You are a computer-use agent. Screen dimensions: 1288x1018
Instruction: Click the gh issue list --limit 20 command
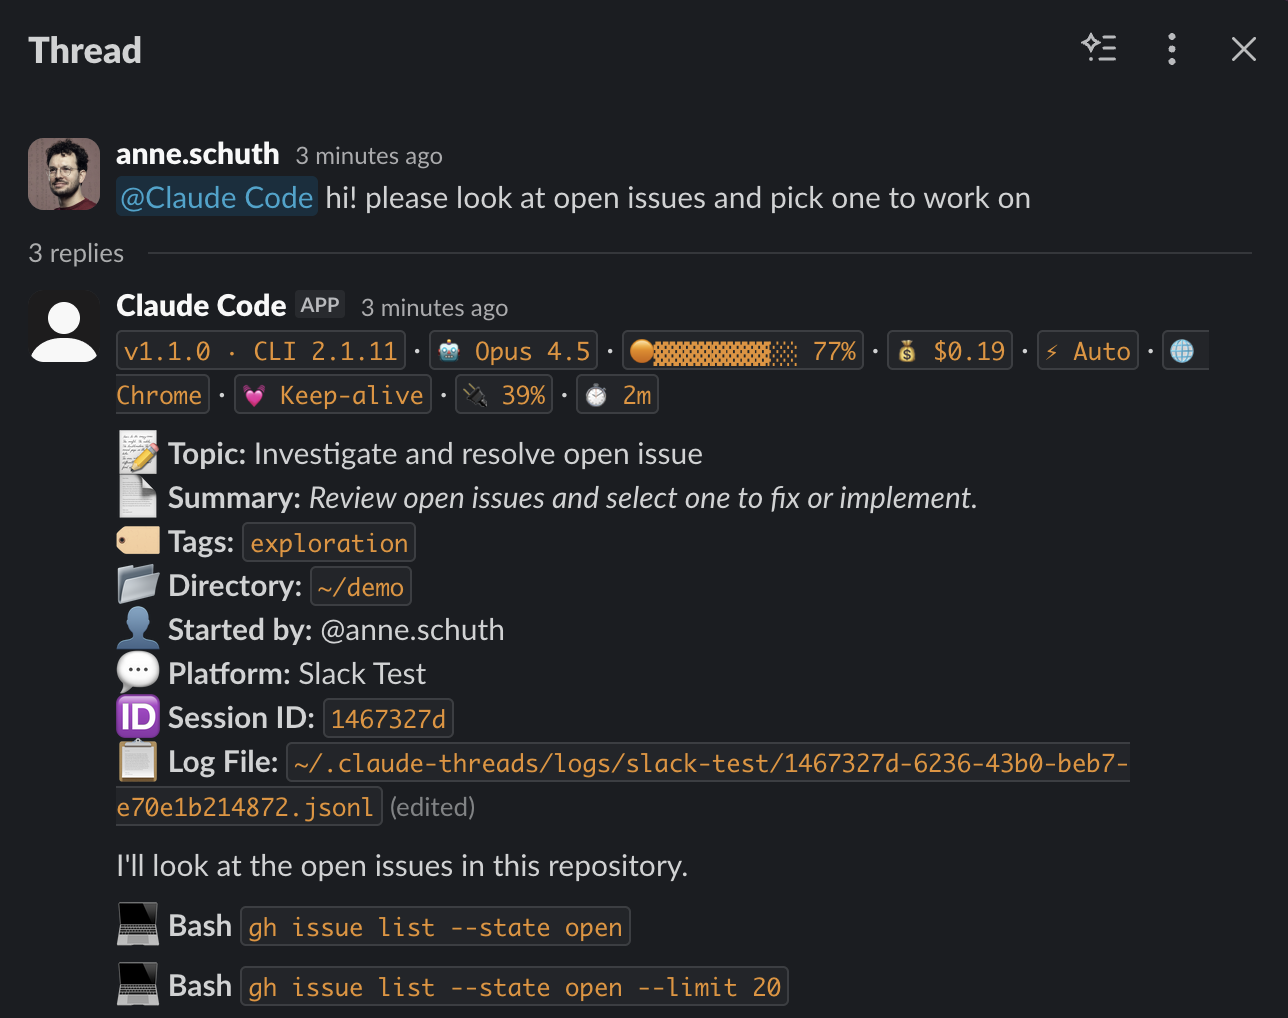click(x=514, y=987)
